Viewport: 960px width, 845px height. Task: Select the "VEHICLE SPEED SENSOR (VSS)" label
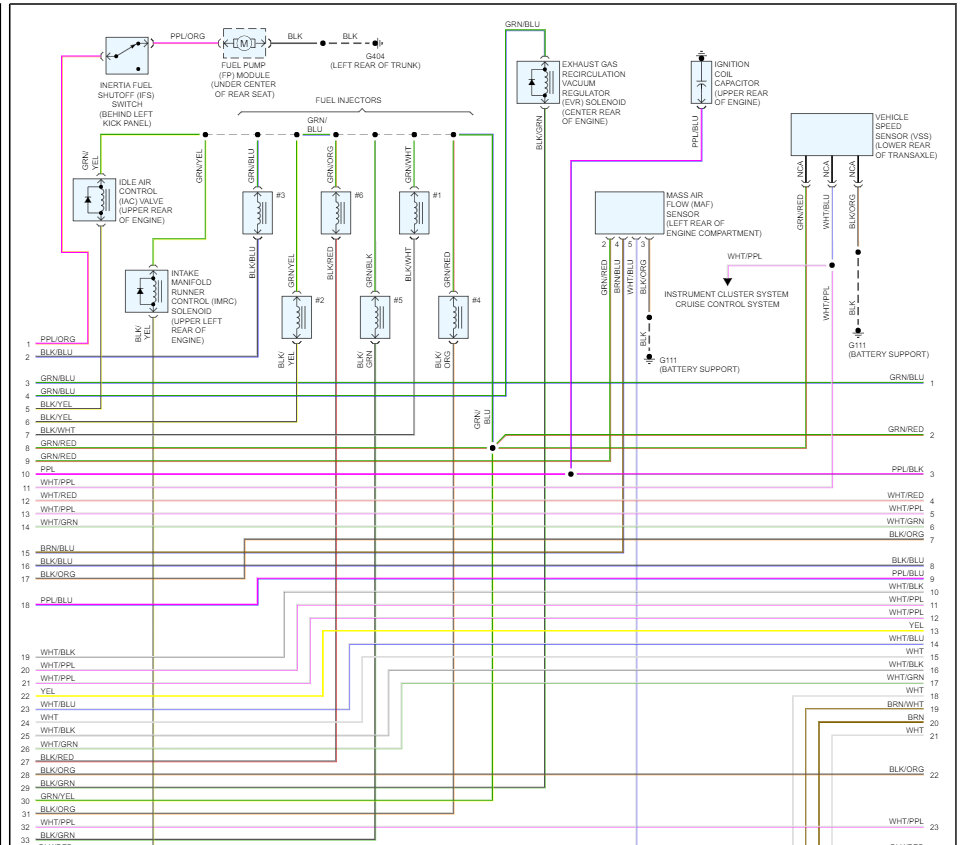click(x=906, y=136)
